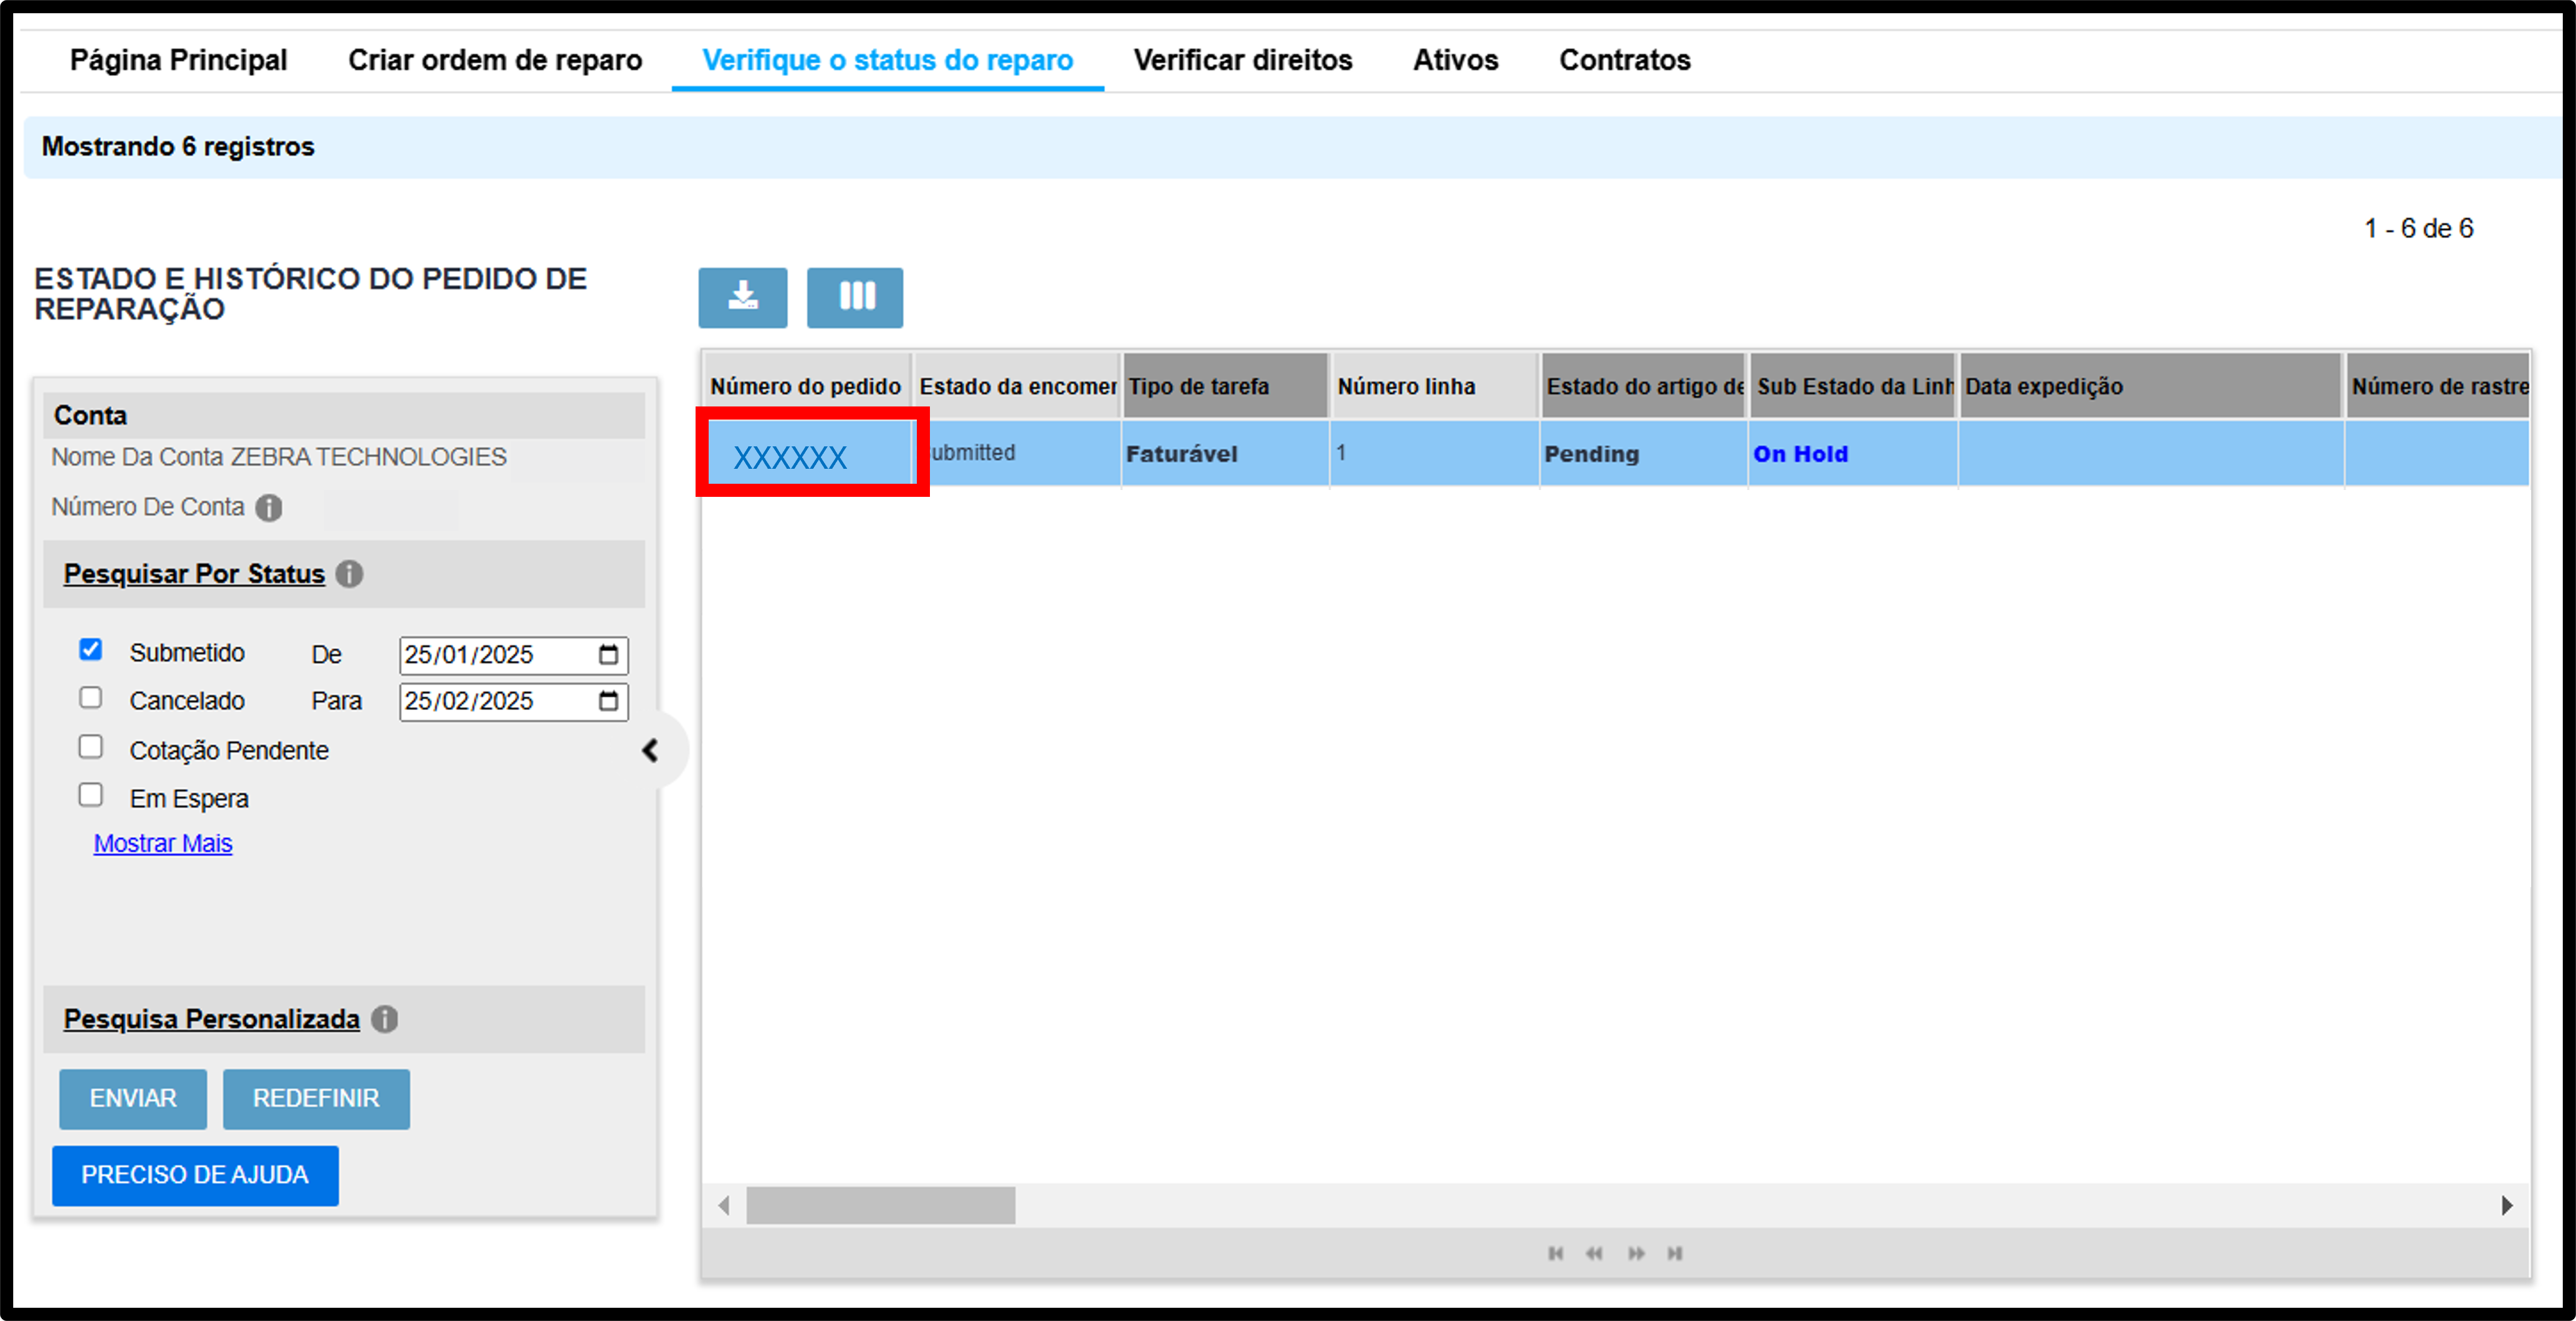Click the ENVIAR button
The height and width of the screenshot is (1321, 2576).
pyautogui.click(x=133, y=1098)
